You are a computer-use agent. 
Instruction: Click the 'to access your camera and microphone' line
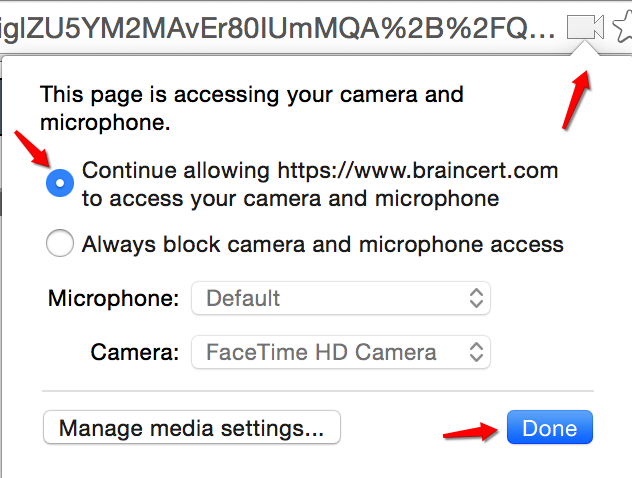pyautogui.click(x=291, y=199)
